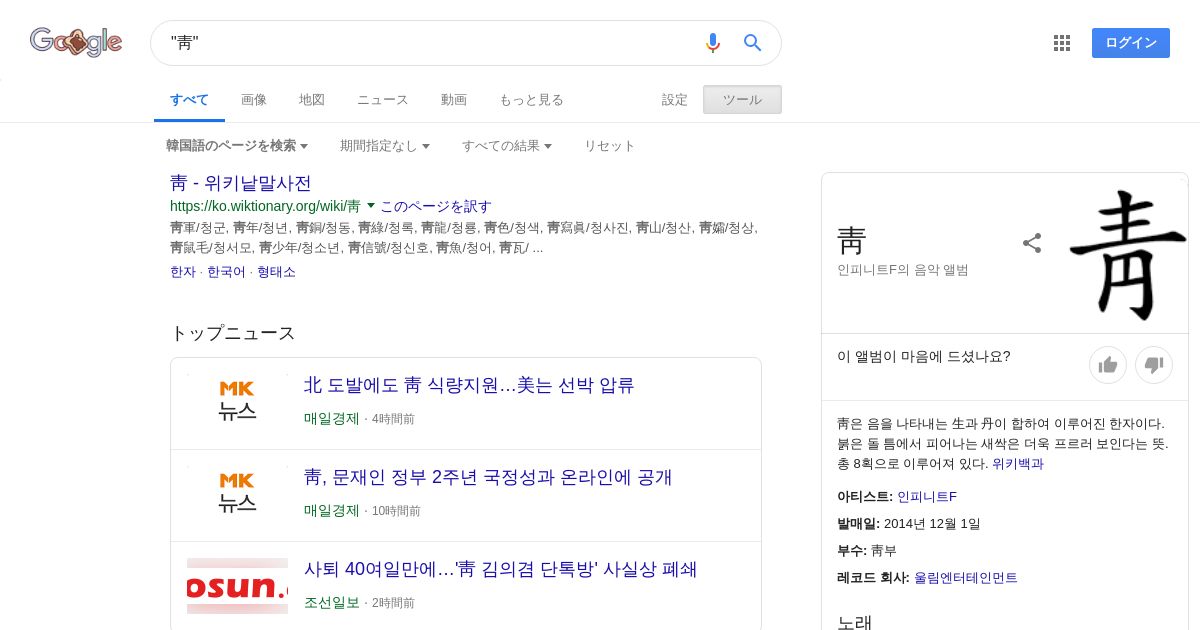Click 인피니트F의 음악 앨범 subtitle
Image resolution: width=1200 pixels, height=630 pixels.
tap(903, 270)
